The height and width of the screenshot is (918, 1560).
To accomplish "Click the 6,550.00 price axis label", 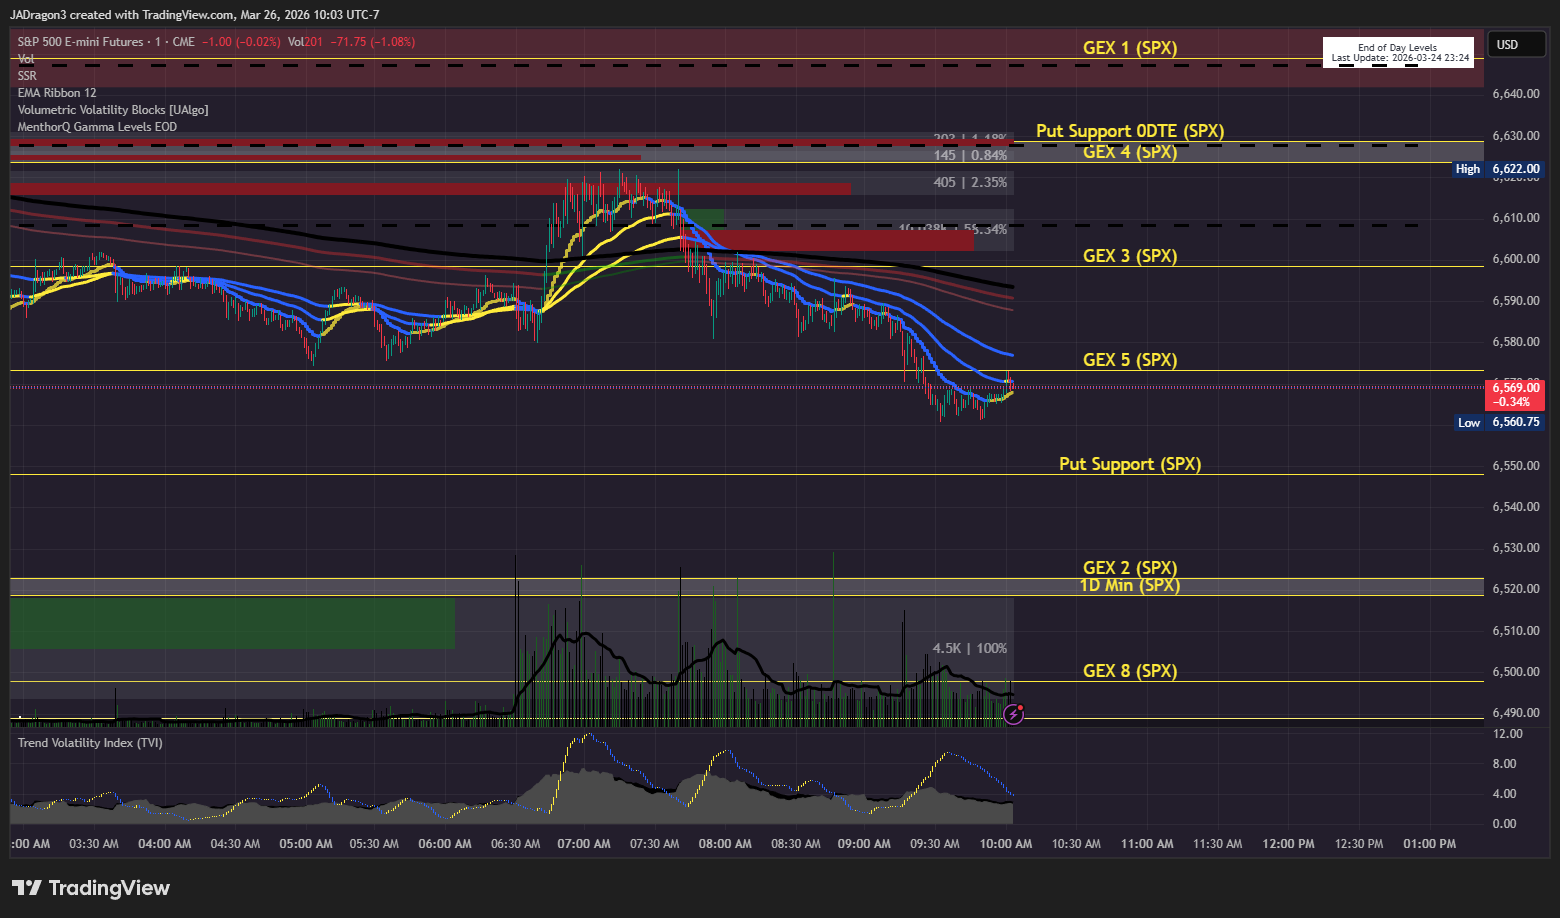I will (x=1516, y=466).
